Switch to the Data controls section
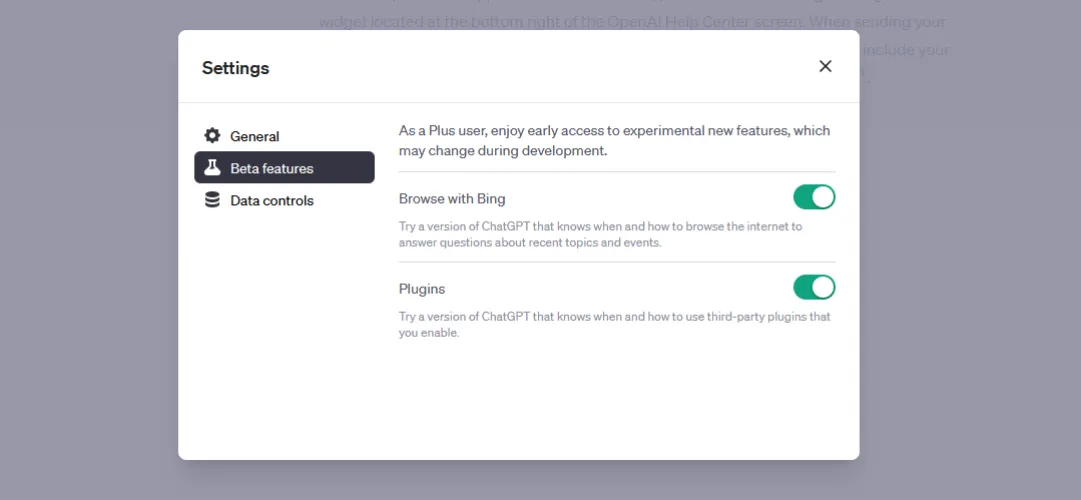This screenshot has width=1081, height=500. (271, 200)
